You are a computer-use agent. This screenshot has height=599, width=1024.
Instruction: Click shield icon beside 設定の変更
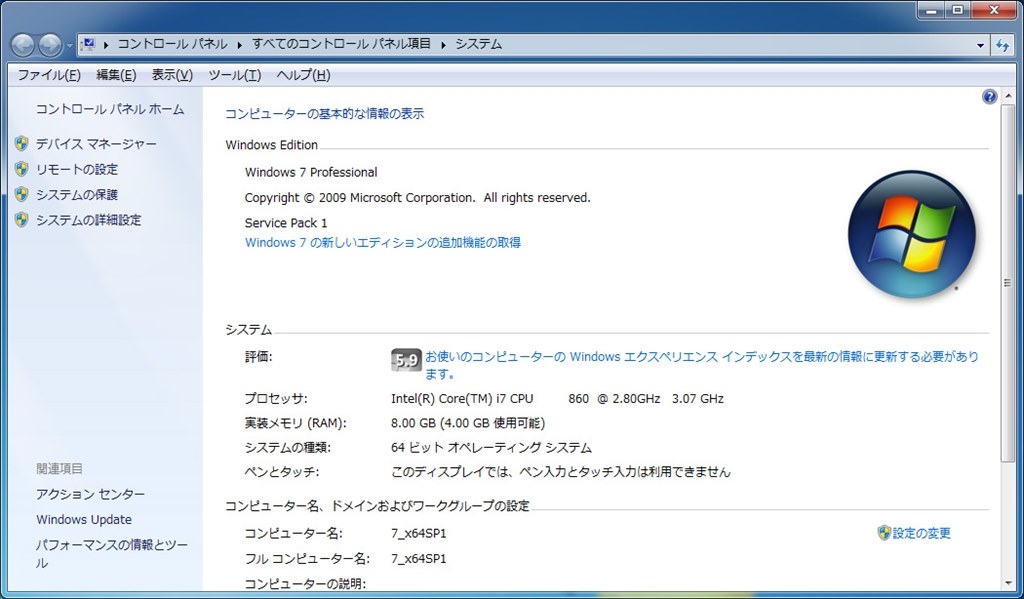coord(884,533)
